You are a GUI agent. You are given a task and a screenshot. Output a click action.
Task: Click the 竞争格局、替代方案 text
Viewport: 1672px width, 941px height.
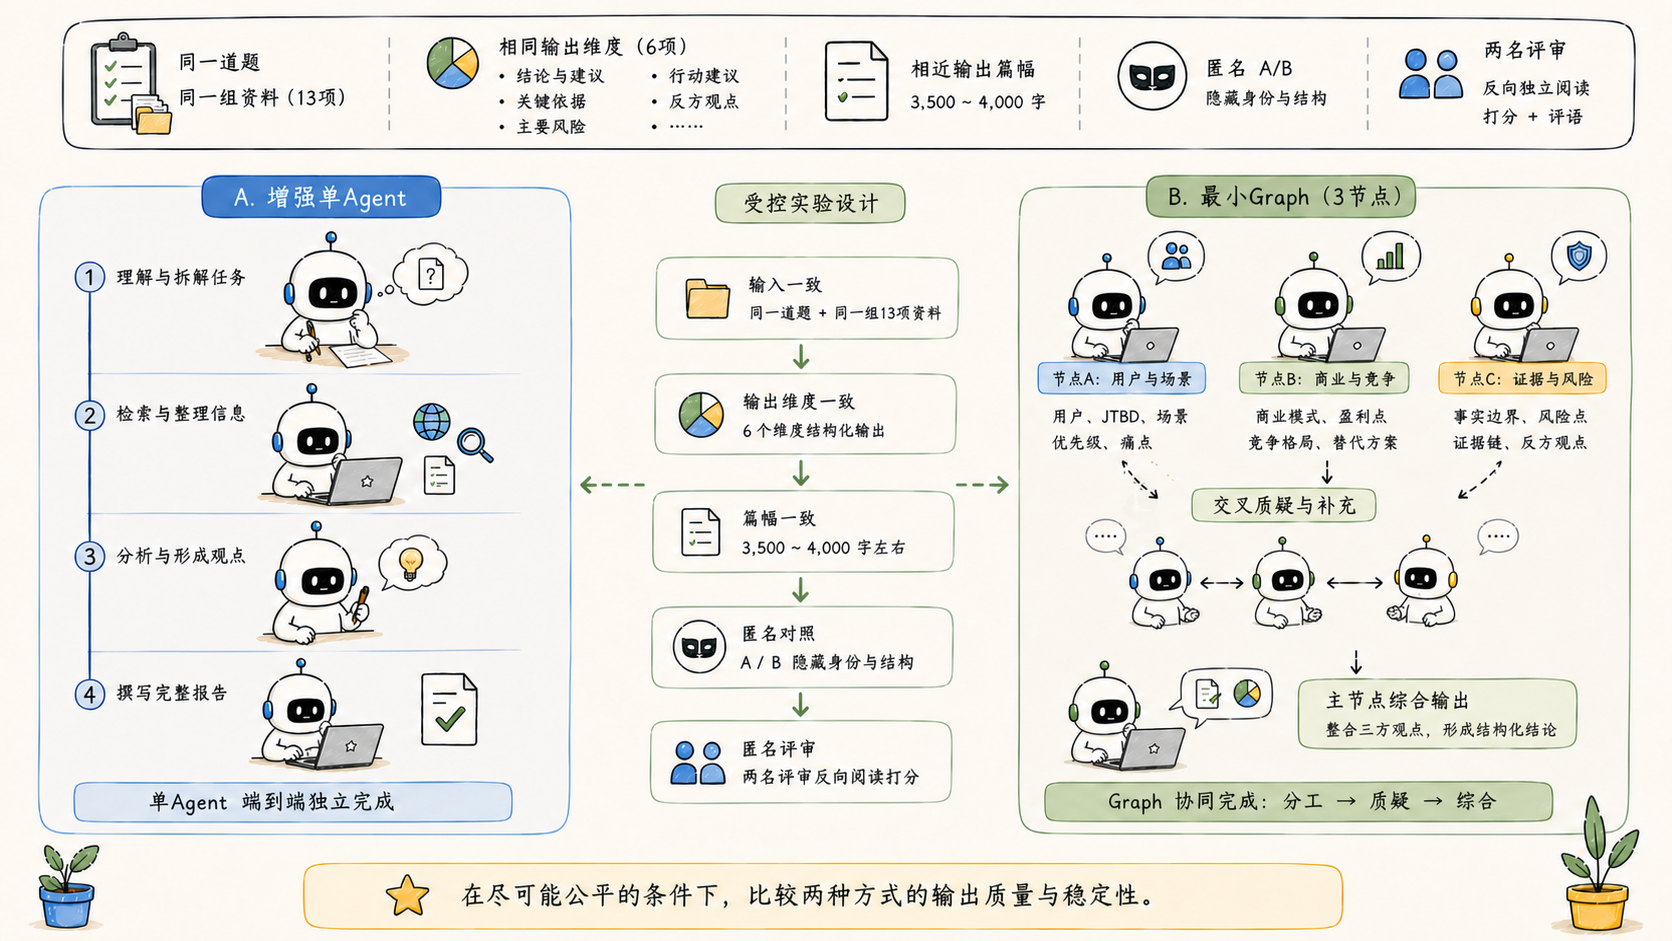tap(1323, 442)
